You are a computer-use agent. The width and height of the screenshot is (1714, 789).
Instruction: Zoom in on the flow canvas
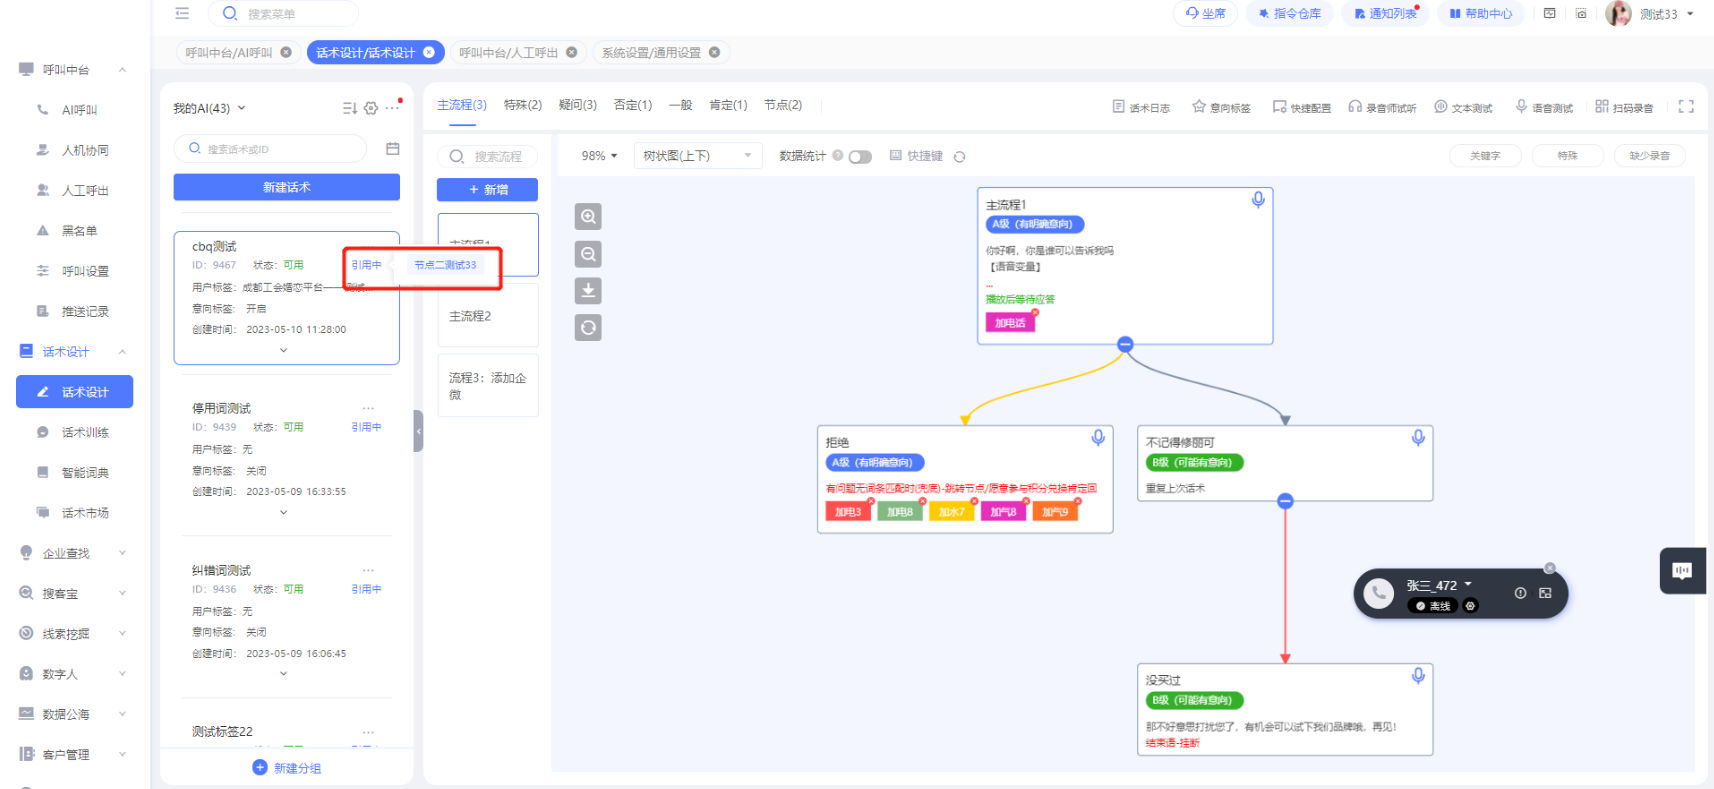click(x=588, y=217)
